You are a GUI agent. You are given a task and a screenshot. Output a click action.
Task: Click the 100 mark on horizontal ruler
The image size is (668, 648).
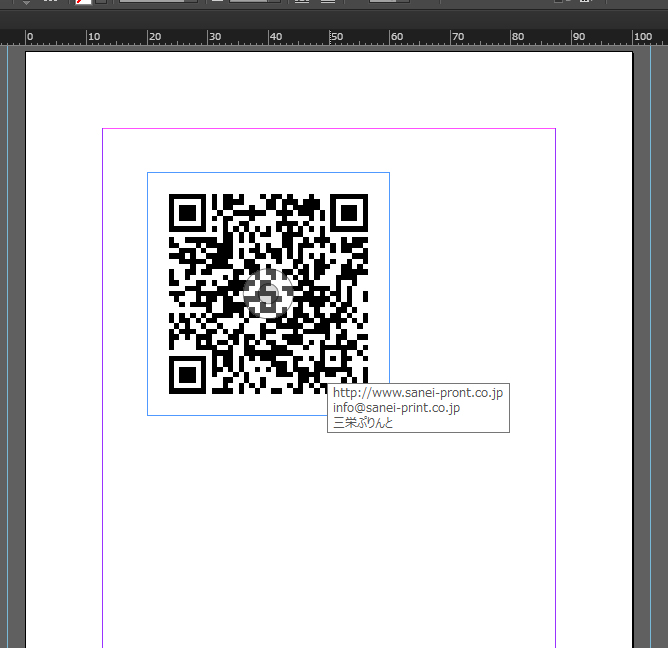point(643,37)
